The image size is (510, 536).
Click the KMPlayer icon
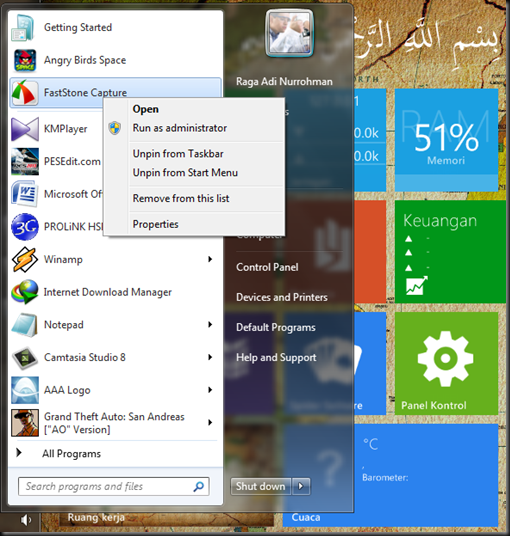pos(25,129)
